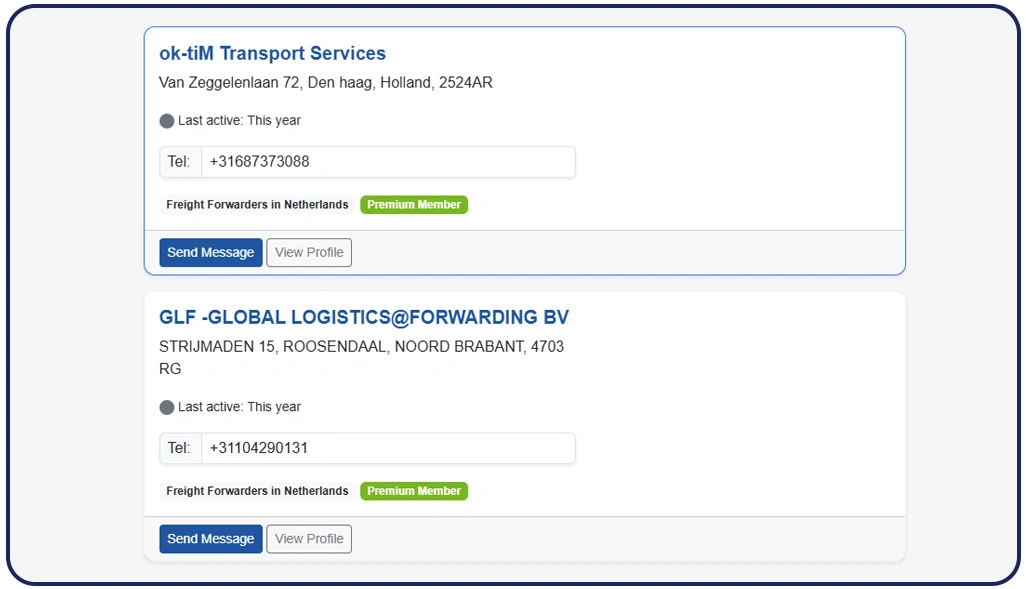
Task: Click the Tel label on ok-tiM's card
Action: pyautogui.click(x=179, y=161)
